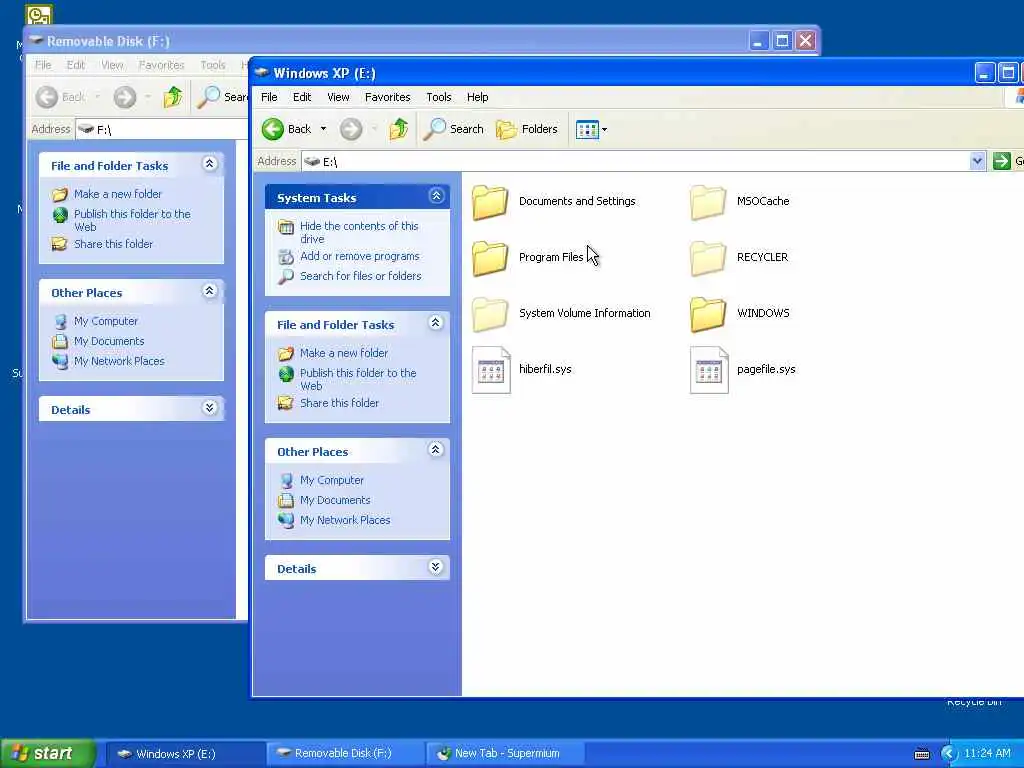Open Search in Windows XP (E:) toolbar
The image size is (1024, 768).
point(454,129)
